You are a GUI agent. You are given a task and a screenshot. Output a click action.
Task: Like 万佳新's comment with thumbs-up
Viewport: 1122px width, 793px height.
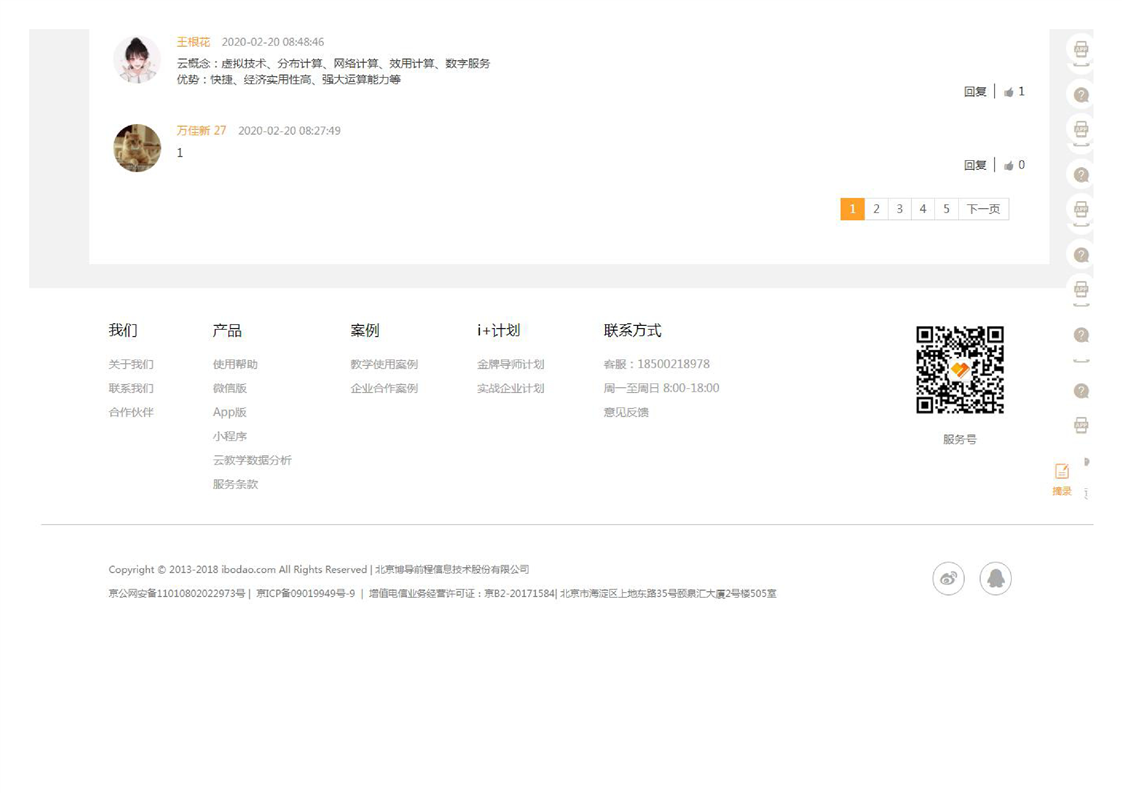coord(1009,166)
